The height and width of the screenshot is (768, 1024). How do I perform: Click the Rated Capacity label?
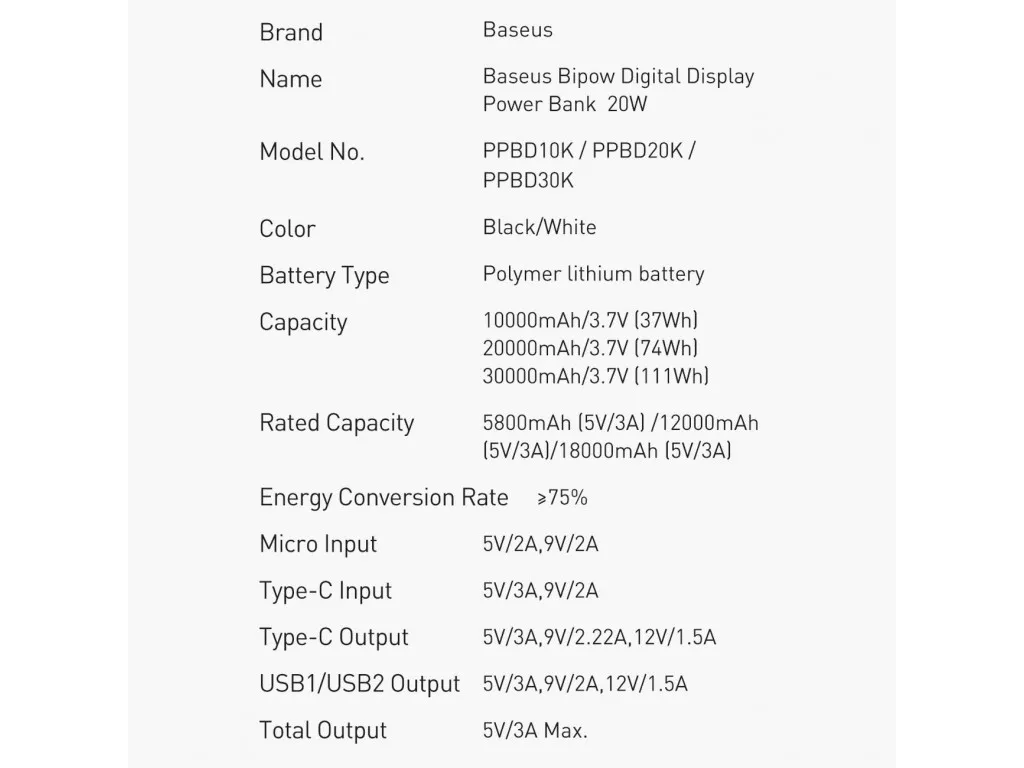(x=336, y=423)
